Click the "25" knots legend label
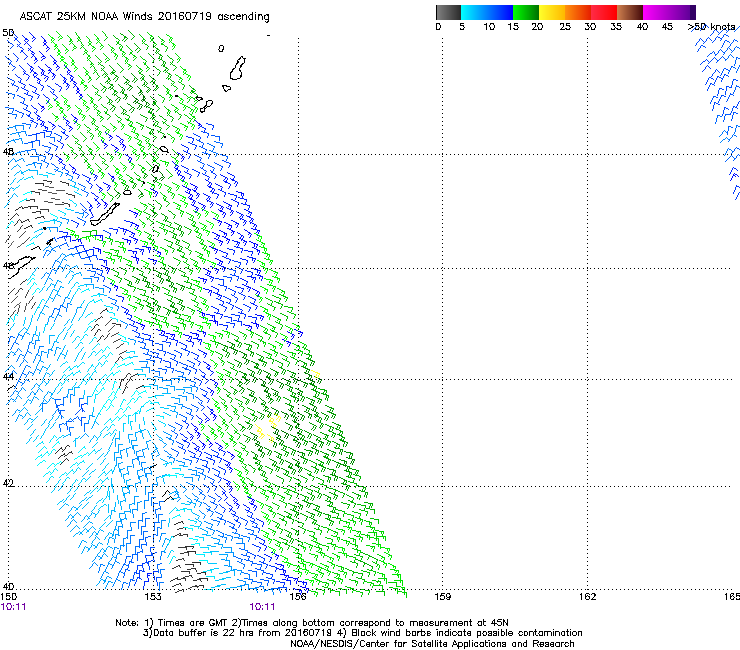 click(x=565, y=27)
